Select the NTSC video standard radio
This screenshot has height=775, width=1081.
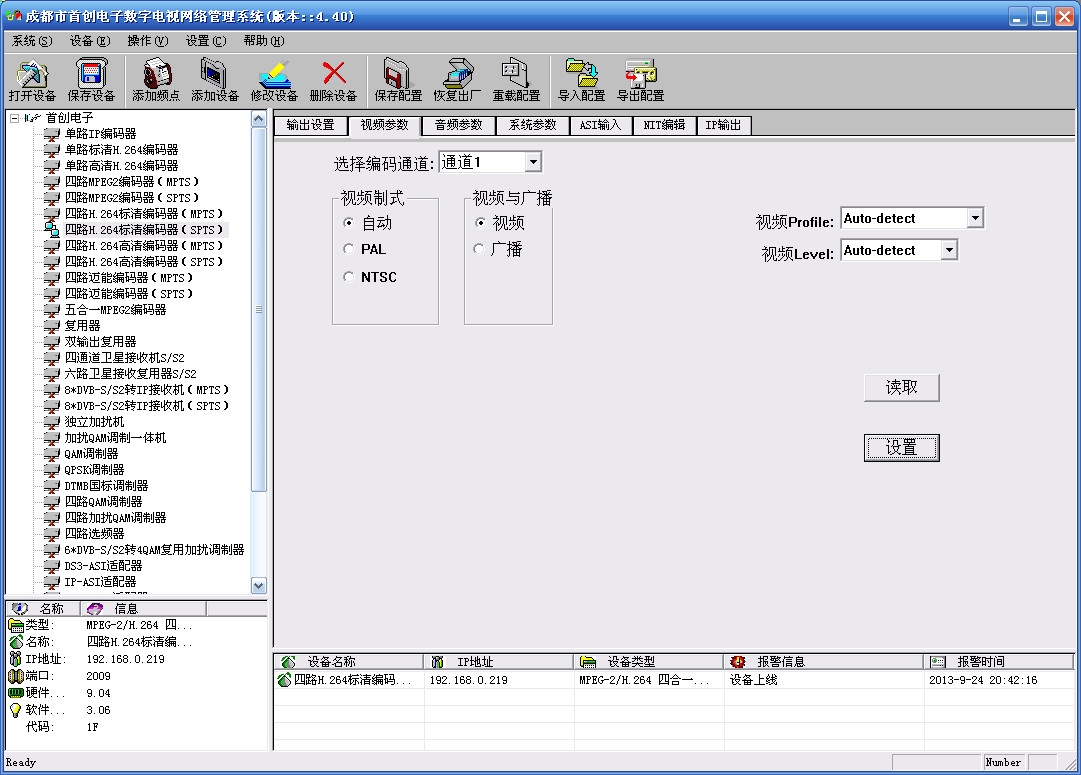point(348,276)
